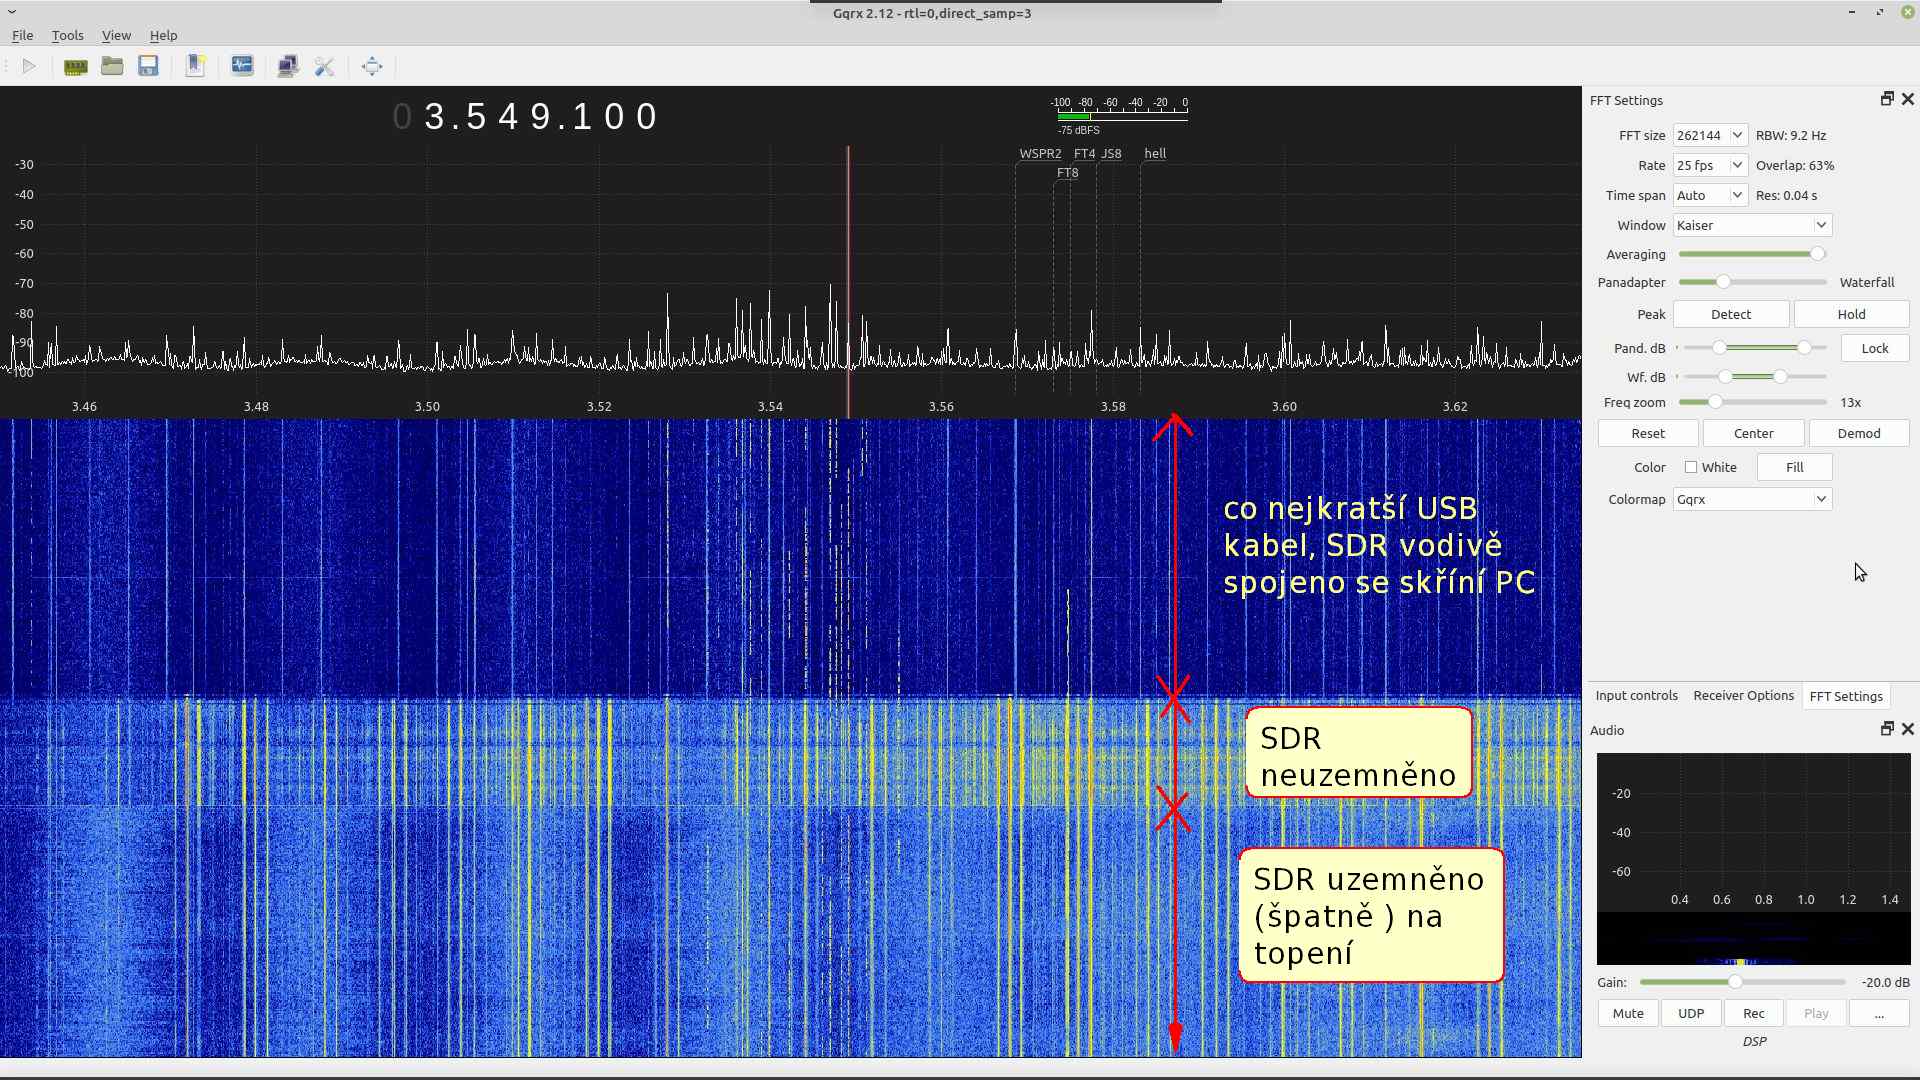Click the load settings folder icon
Image resolution: width=1920 pixels, height=1080 pixels.
point(112,66)
